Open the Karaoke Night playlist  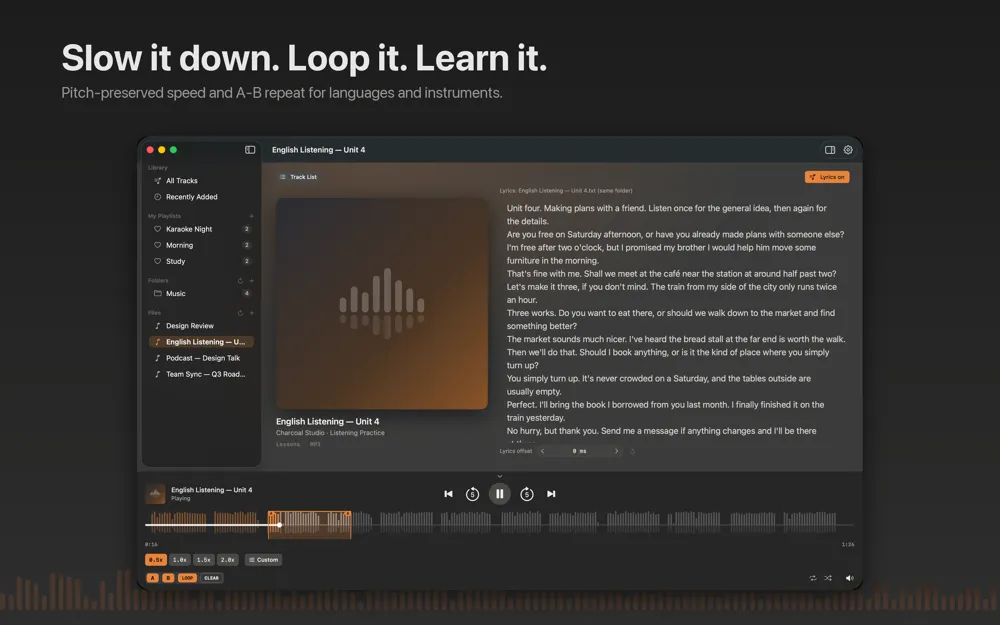pos(201,229)
